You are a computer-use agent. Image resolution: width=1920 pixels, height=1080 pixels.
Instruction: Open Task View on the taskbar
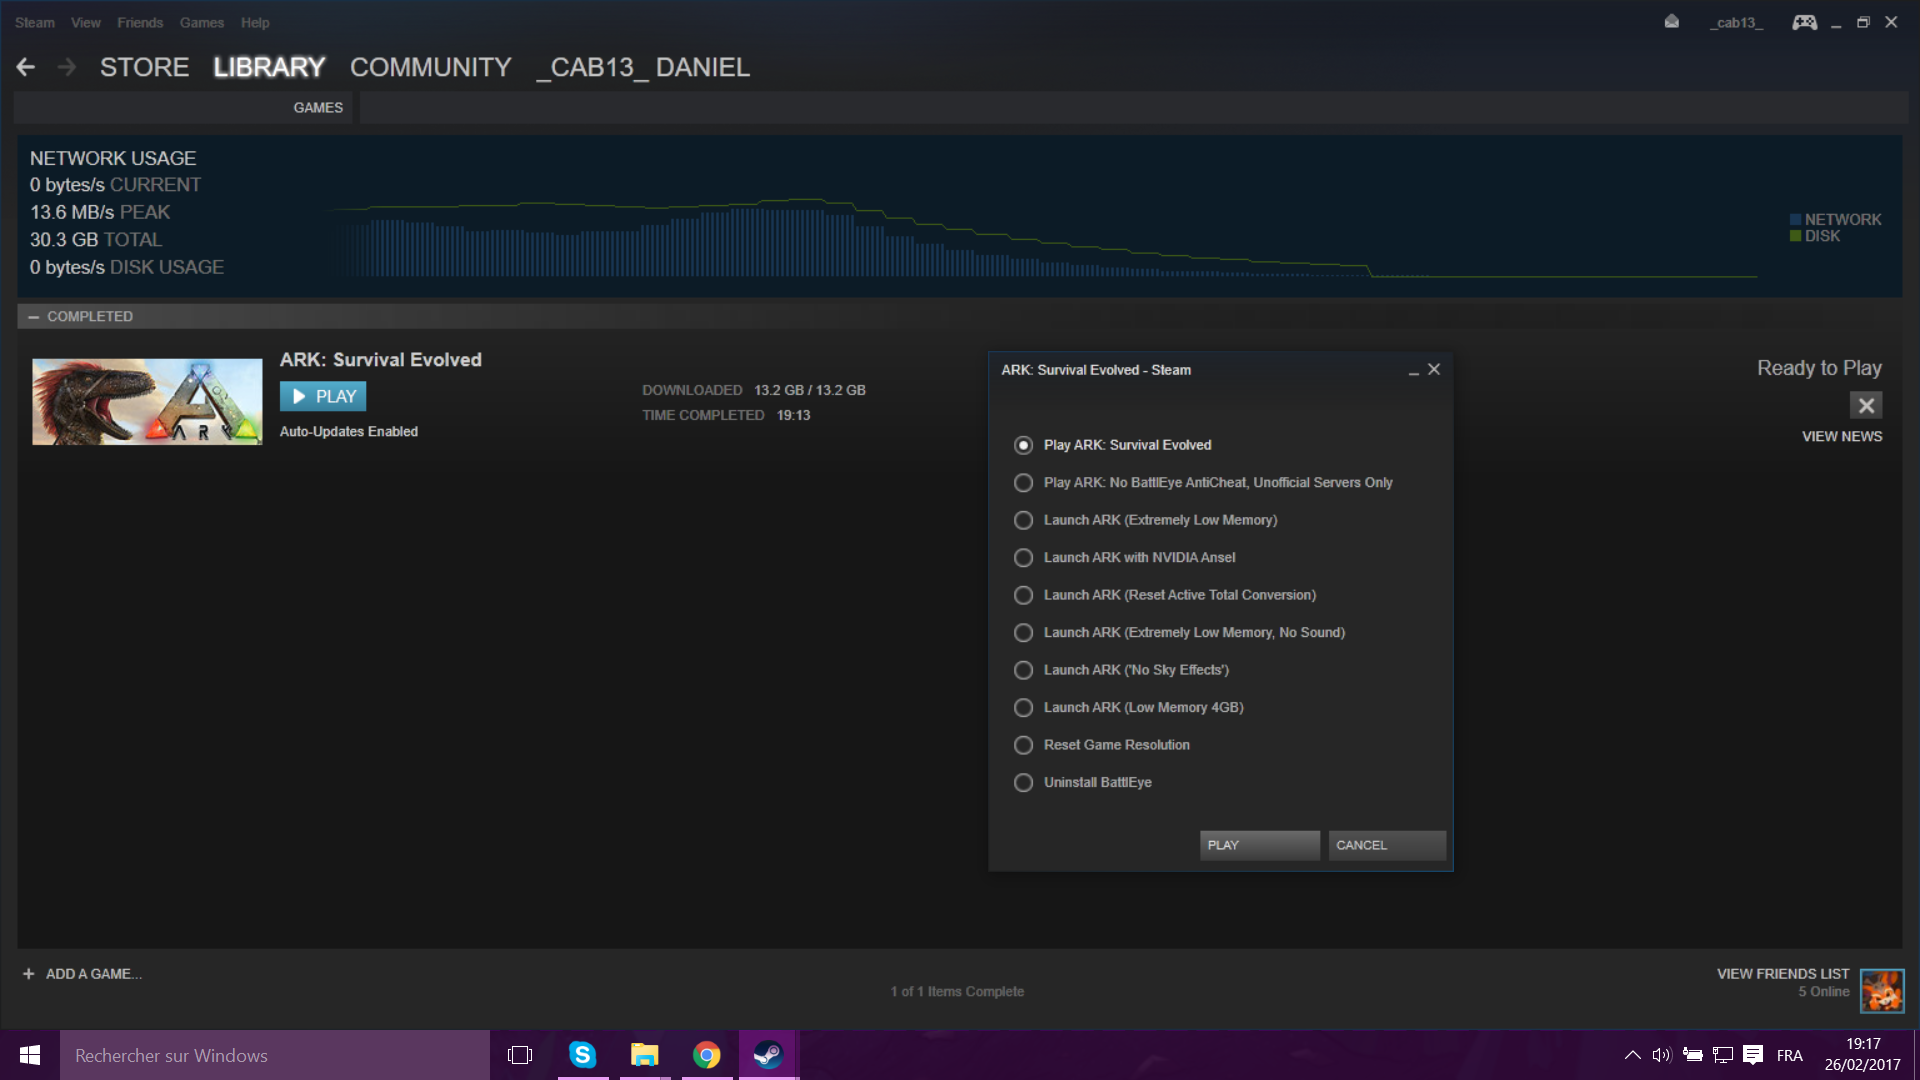point(520,1055)
